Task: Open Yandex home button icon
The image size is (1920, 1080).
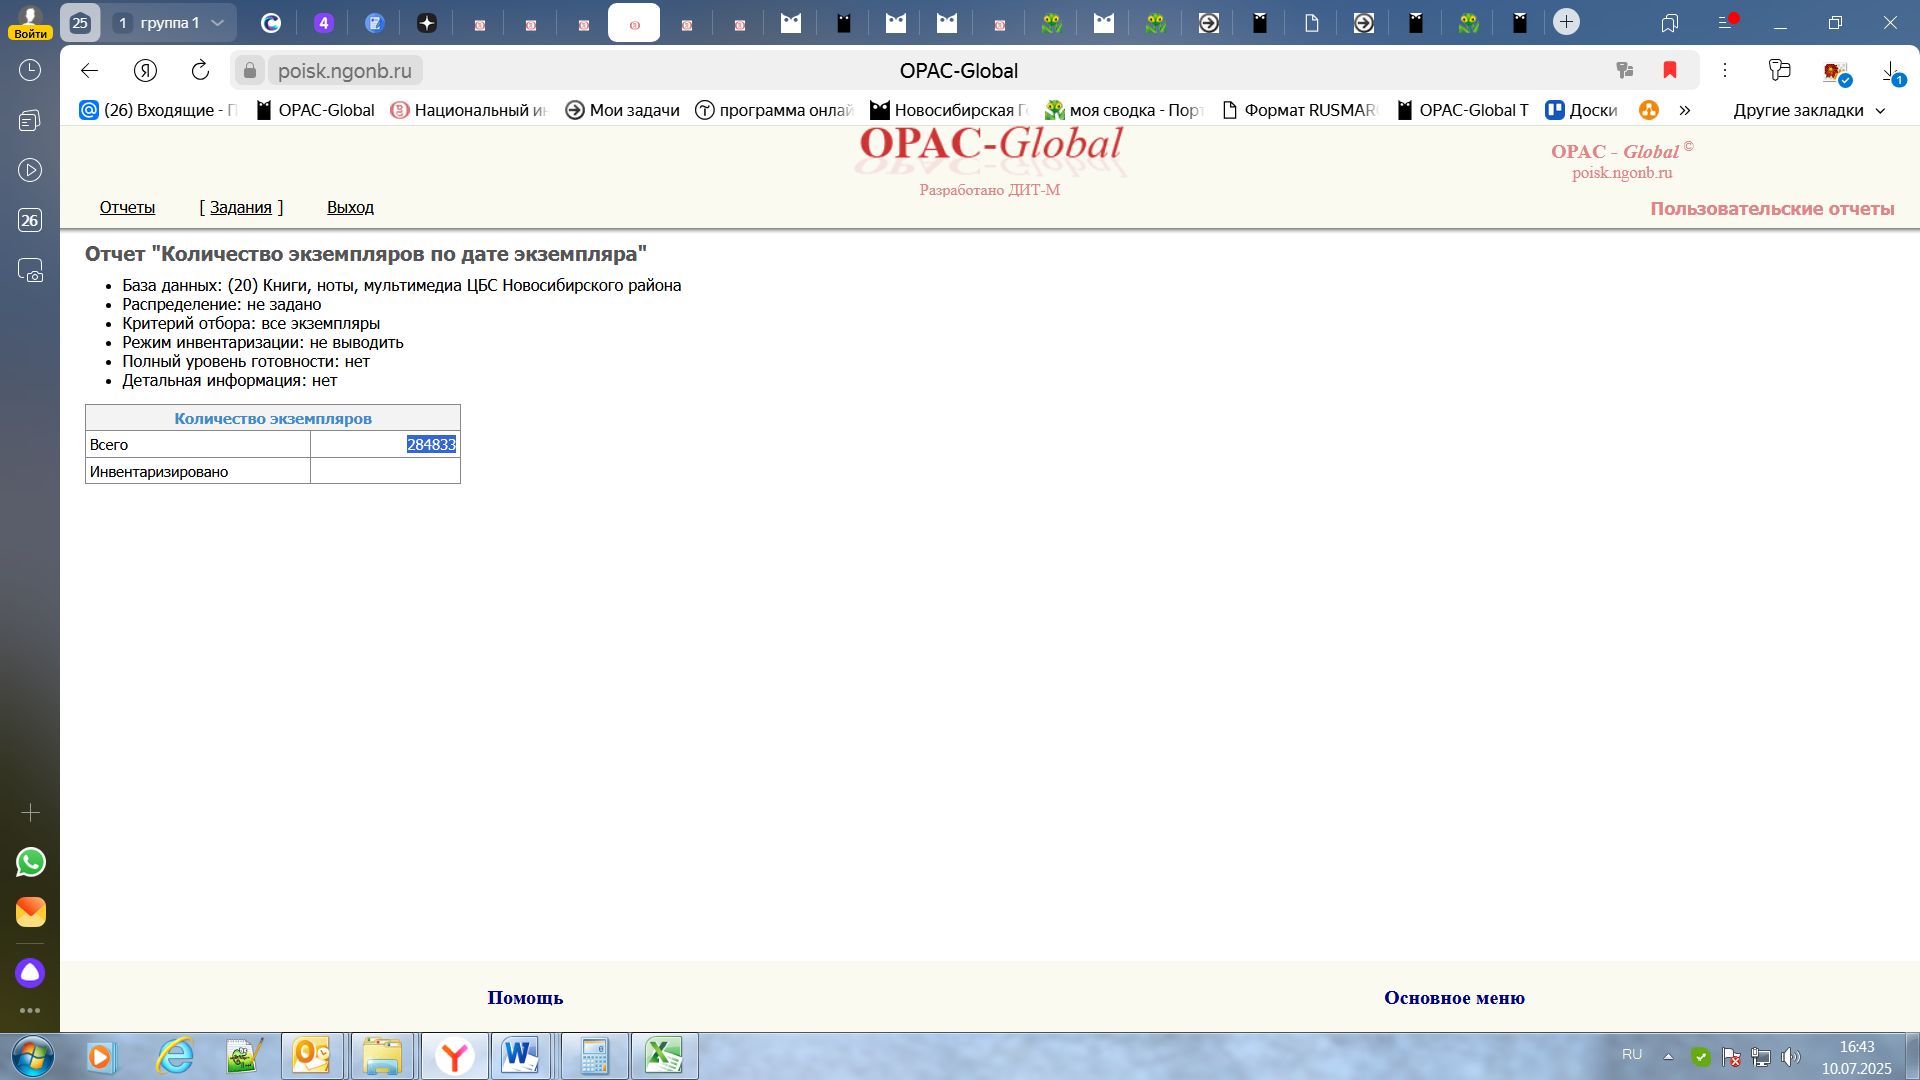Action: coord(145,70)
